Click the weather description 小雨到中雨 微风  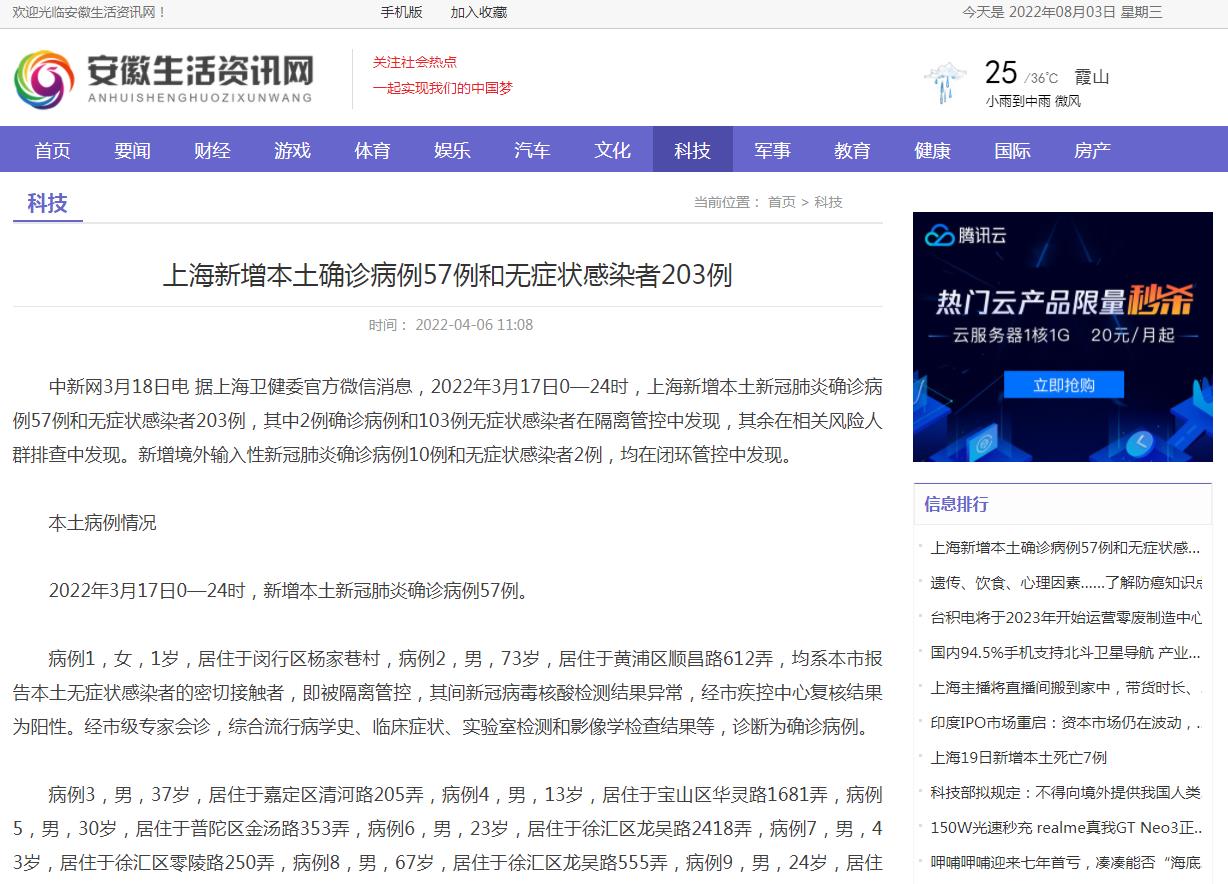[1033, 101]
